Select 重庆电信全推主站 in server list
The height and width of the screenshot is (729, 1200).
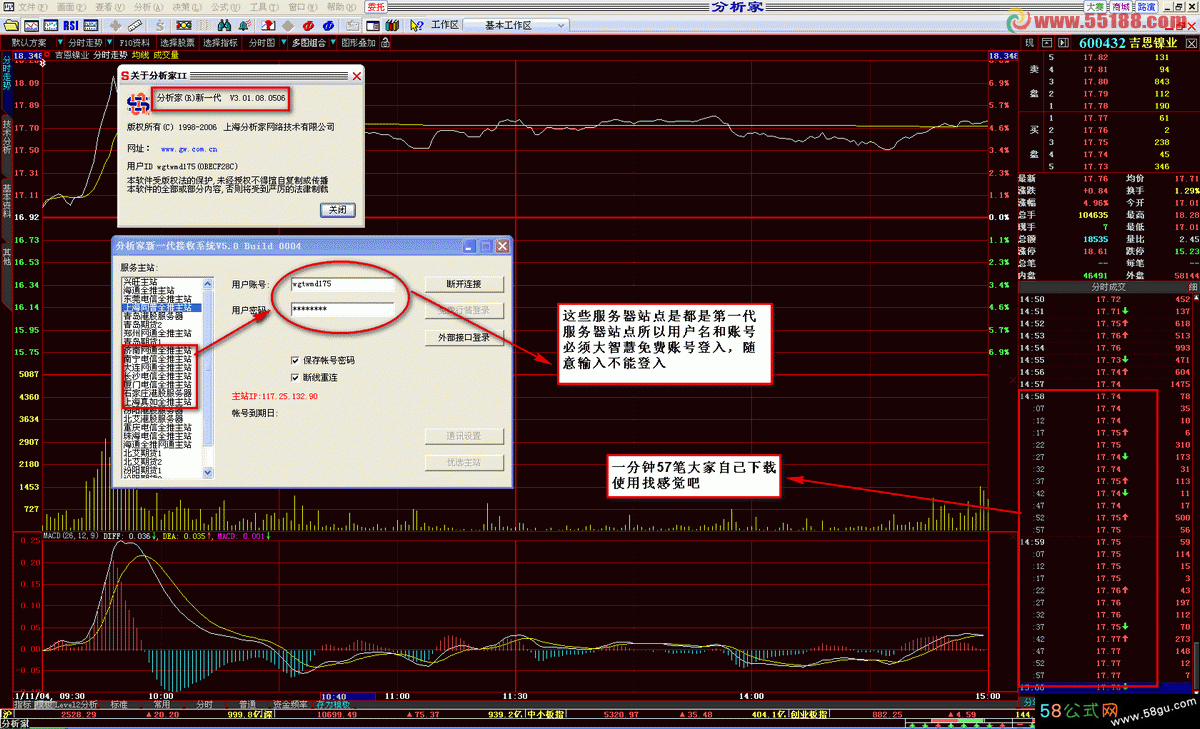click(x=157, y=427)
